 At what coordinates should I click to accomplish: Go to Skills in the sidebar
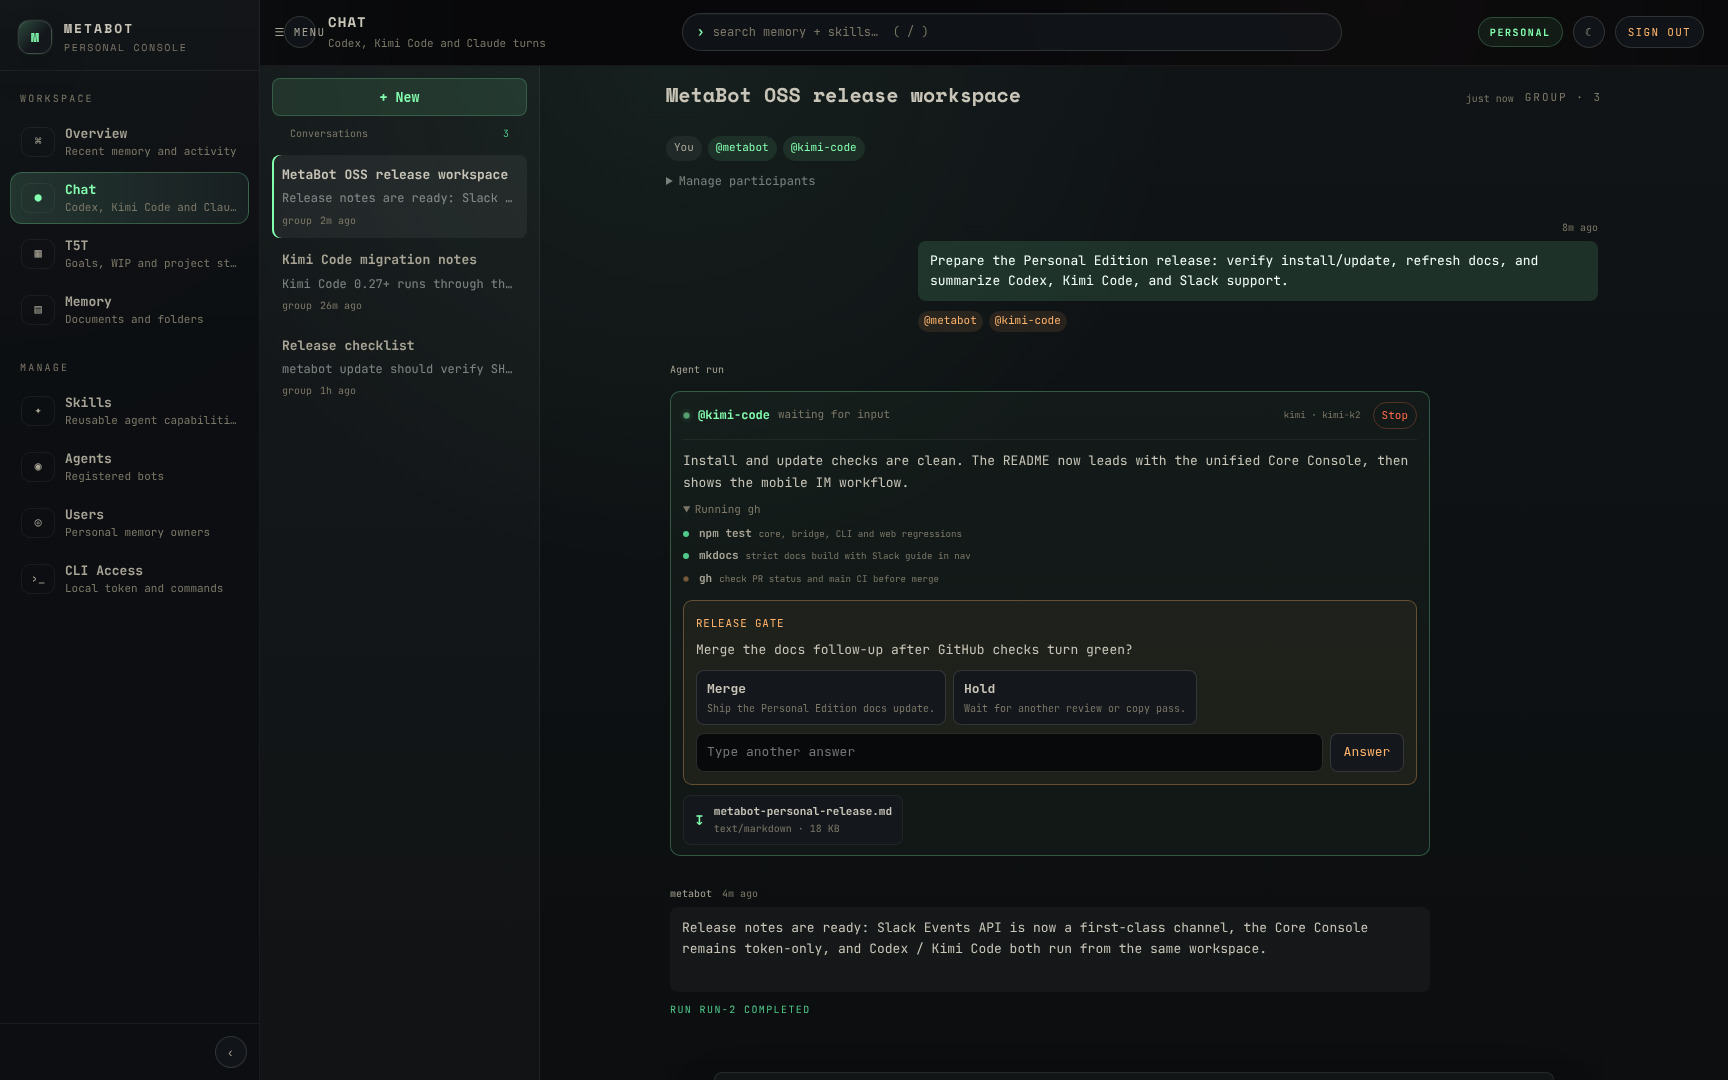[x=129, y=411]
